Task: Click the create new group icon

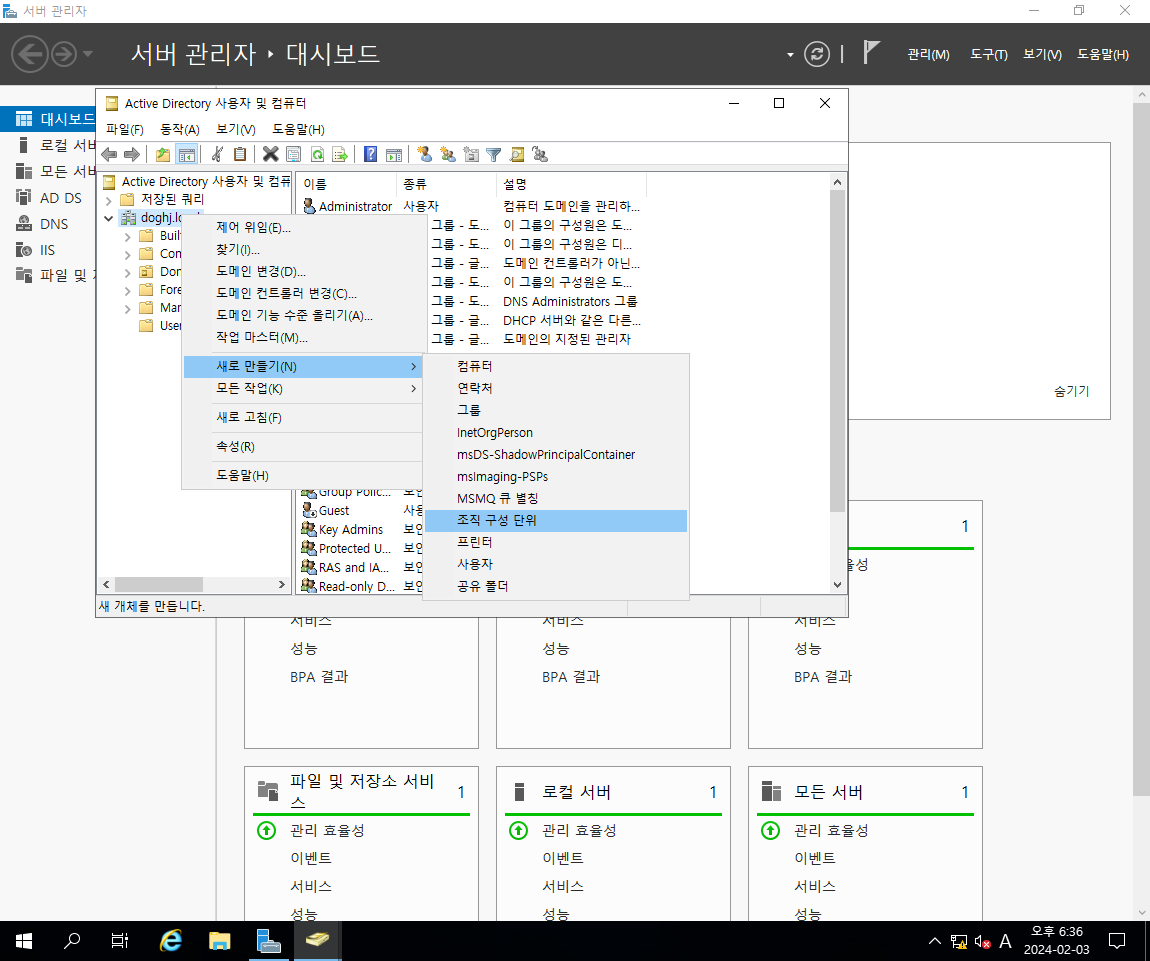Action: pyautogui.click(x=447, y=154)
